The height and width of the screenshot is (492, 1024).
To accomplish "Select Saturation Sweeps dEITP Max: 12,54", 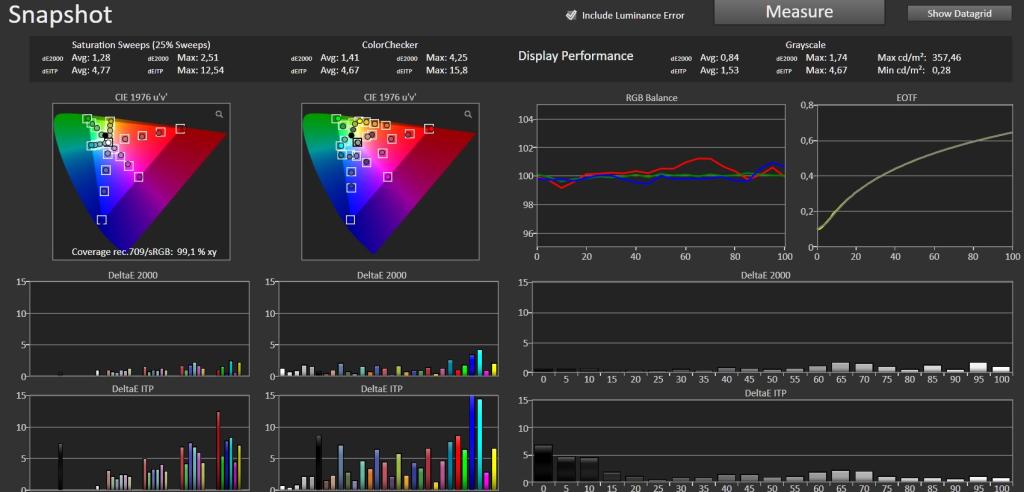I will [200, 70].
